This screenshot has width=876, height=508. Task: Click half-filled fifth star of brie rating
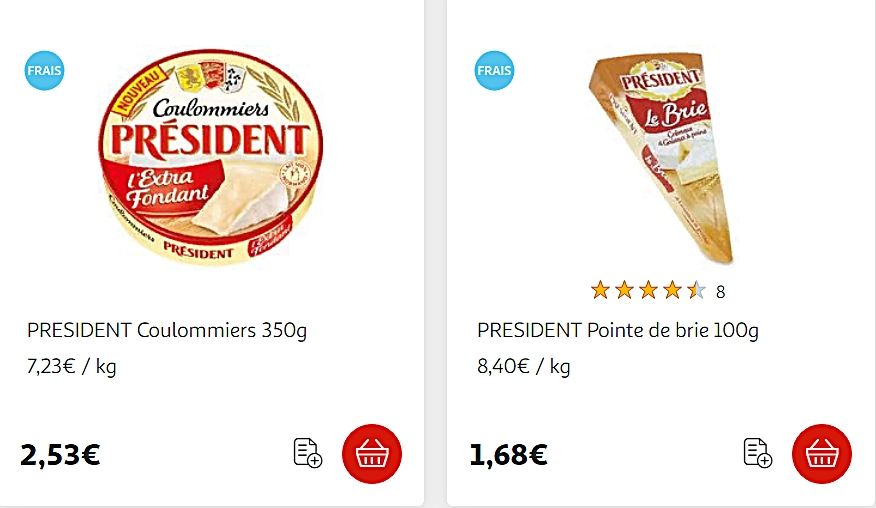pyautogui.click(x=696, y=291)
